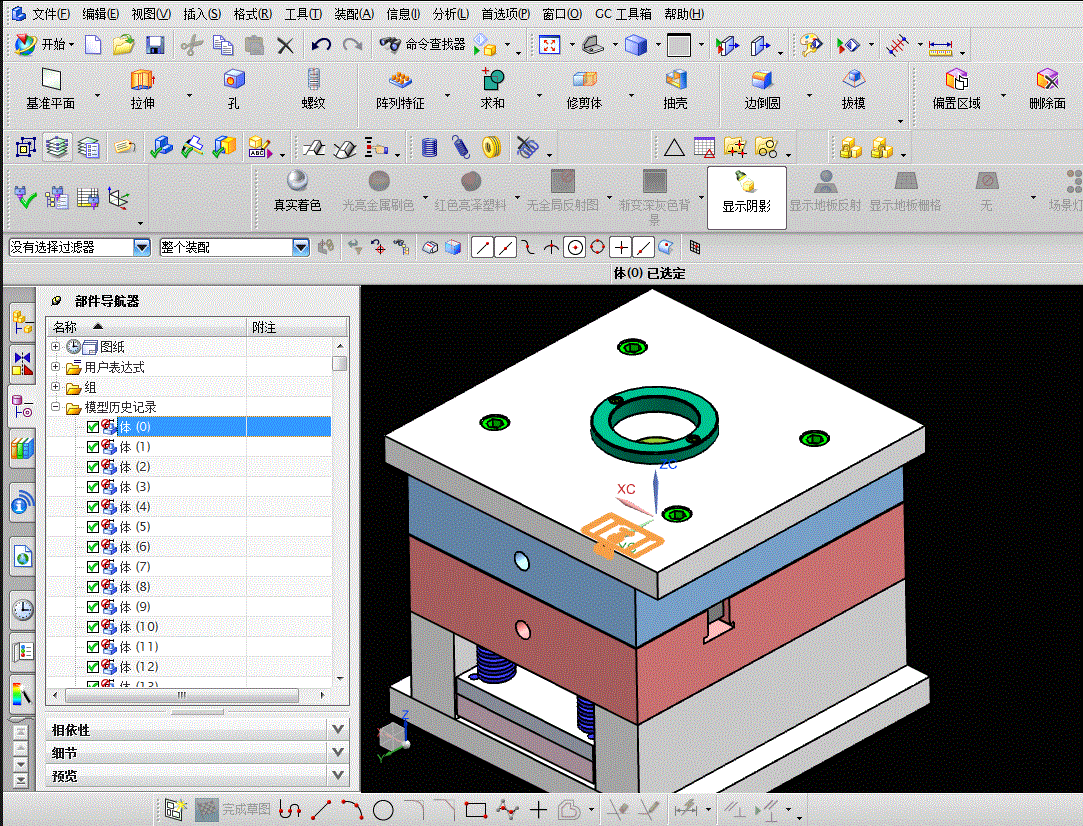Viewport: 1083px width, 826px height.
Task: Click the fit view icon in toolbar
Action: 549,46
